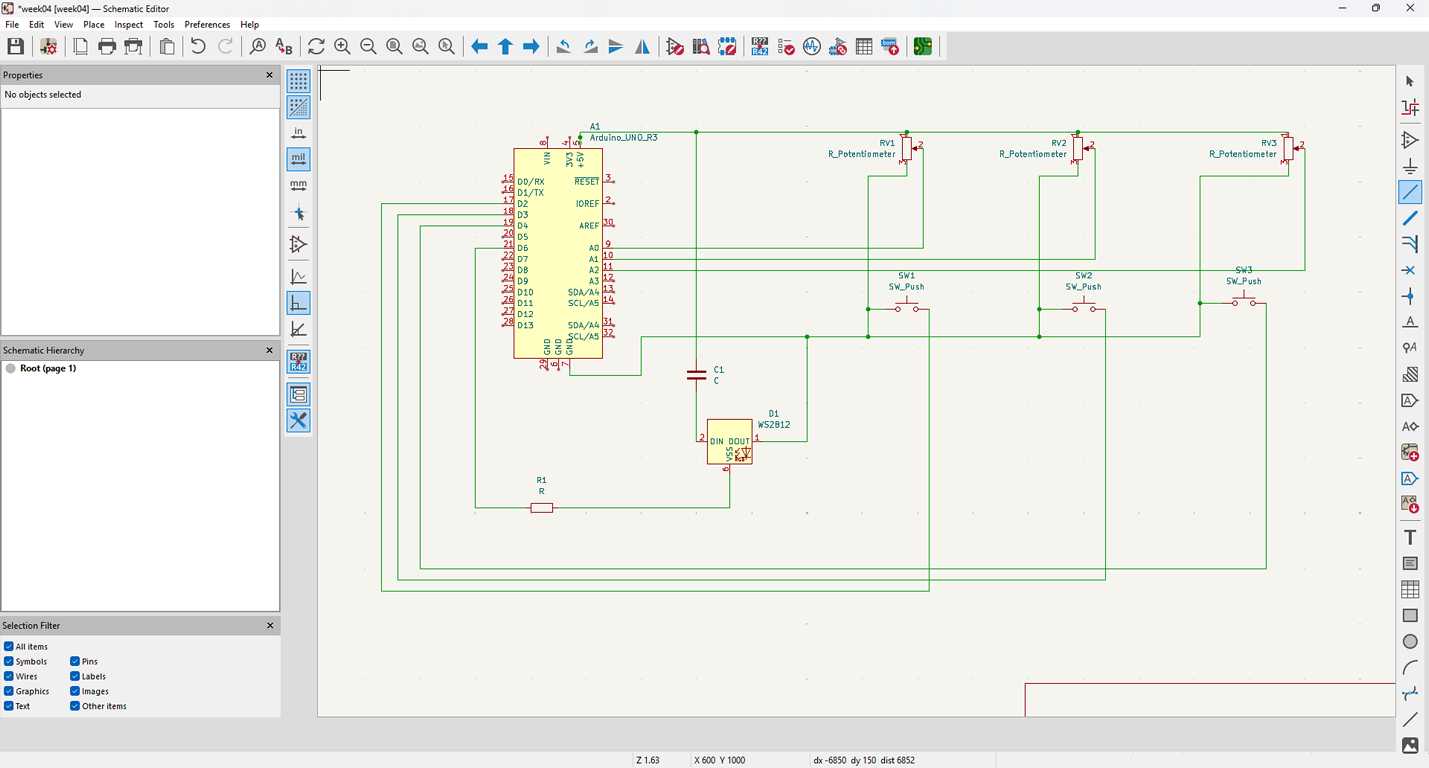This screenshot has height=768, width=1429.
Task: Select Root (page 1) in hierarchy
Action: [47, 368]
